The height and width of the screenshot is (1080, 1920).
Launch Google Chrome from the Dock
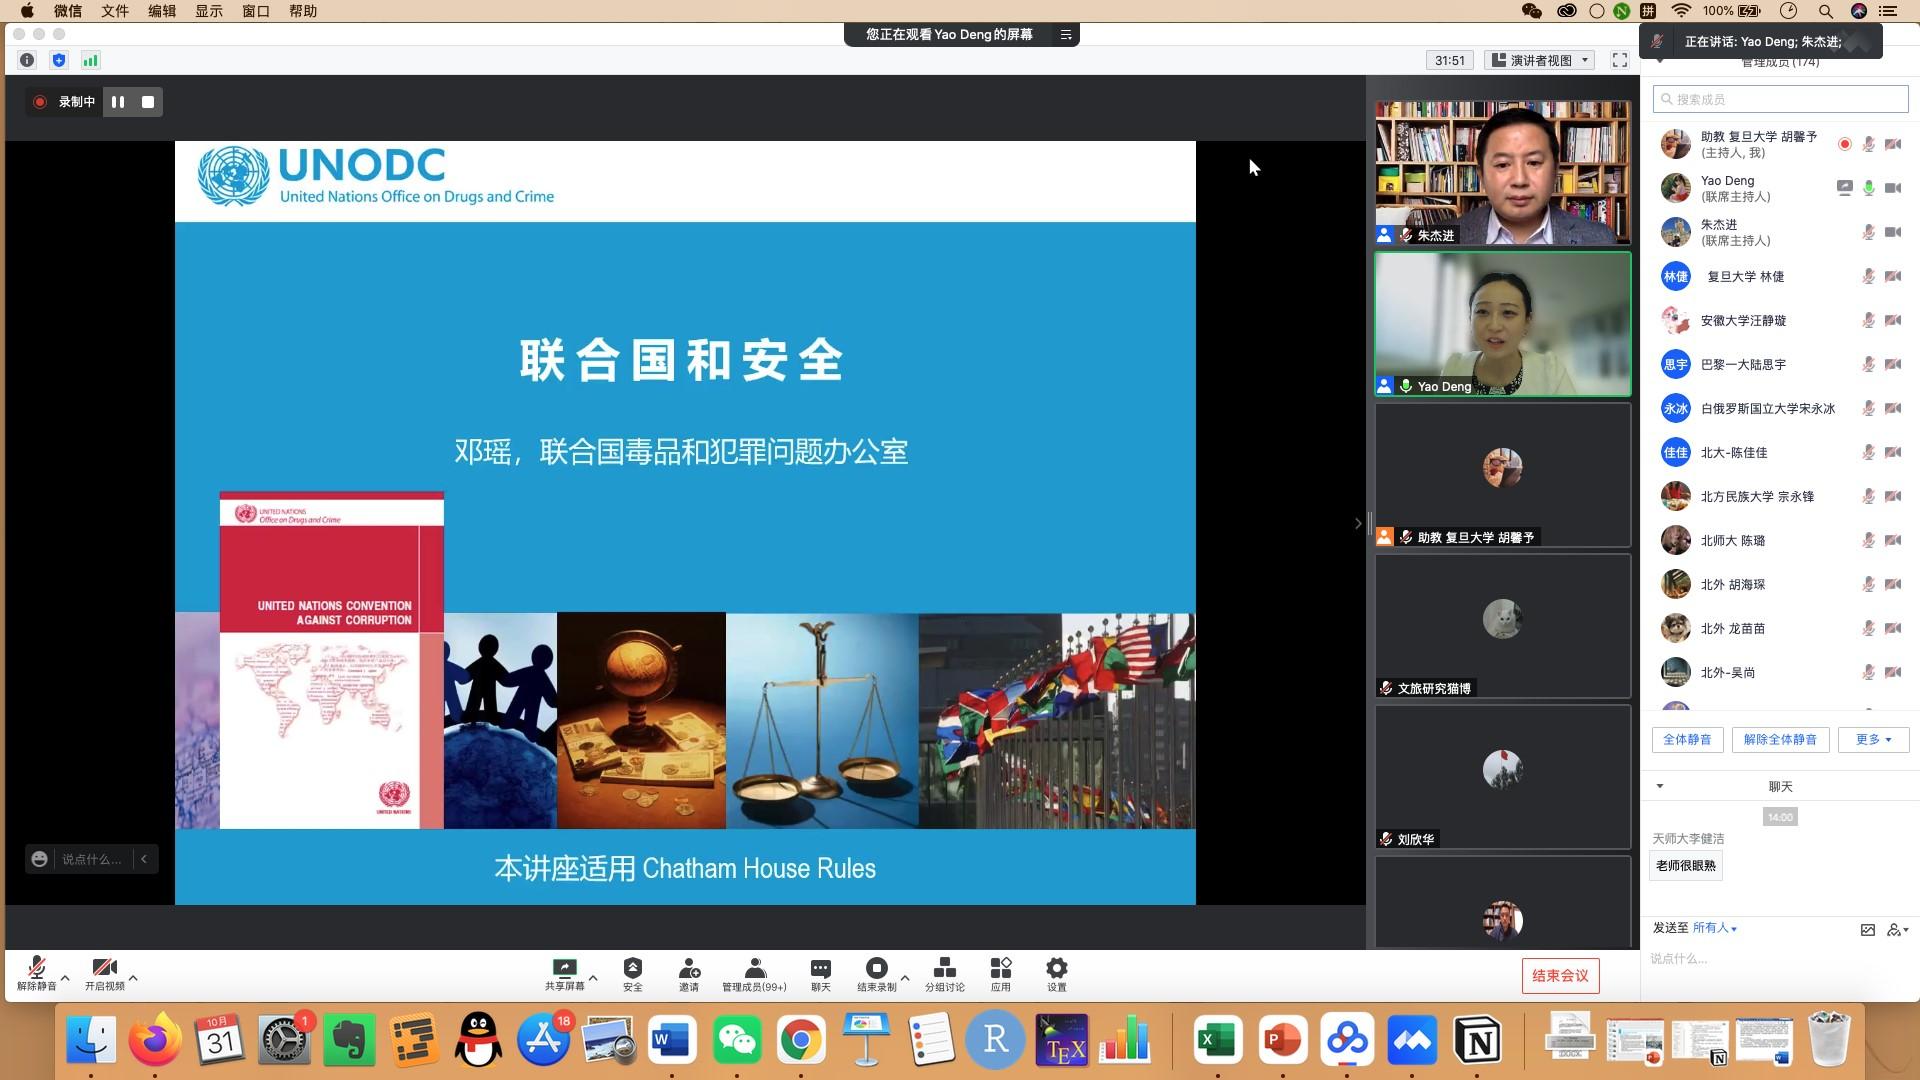(x=801, y=1041)
